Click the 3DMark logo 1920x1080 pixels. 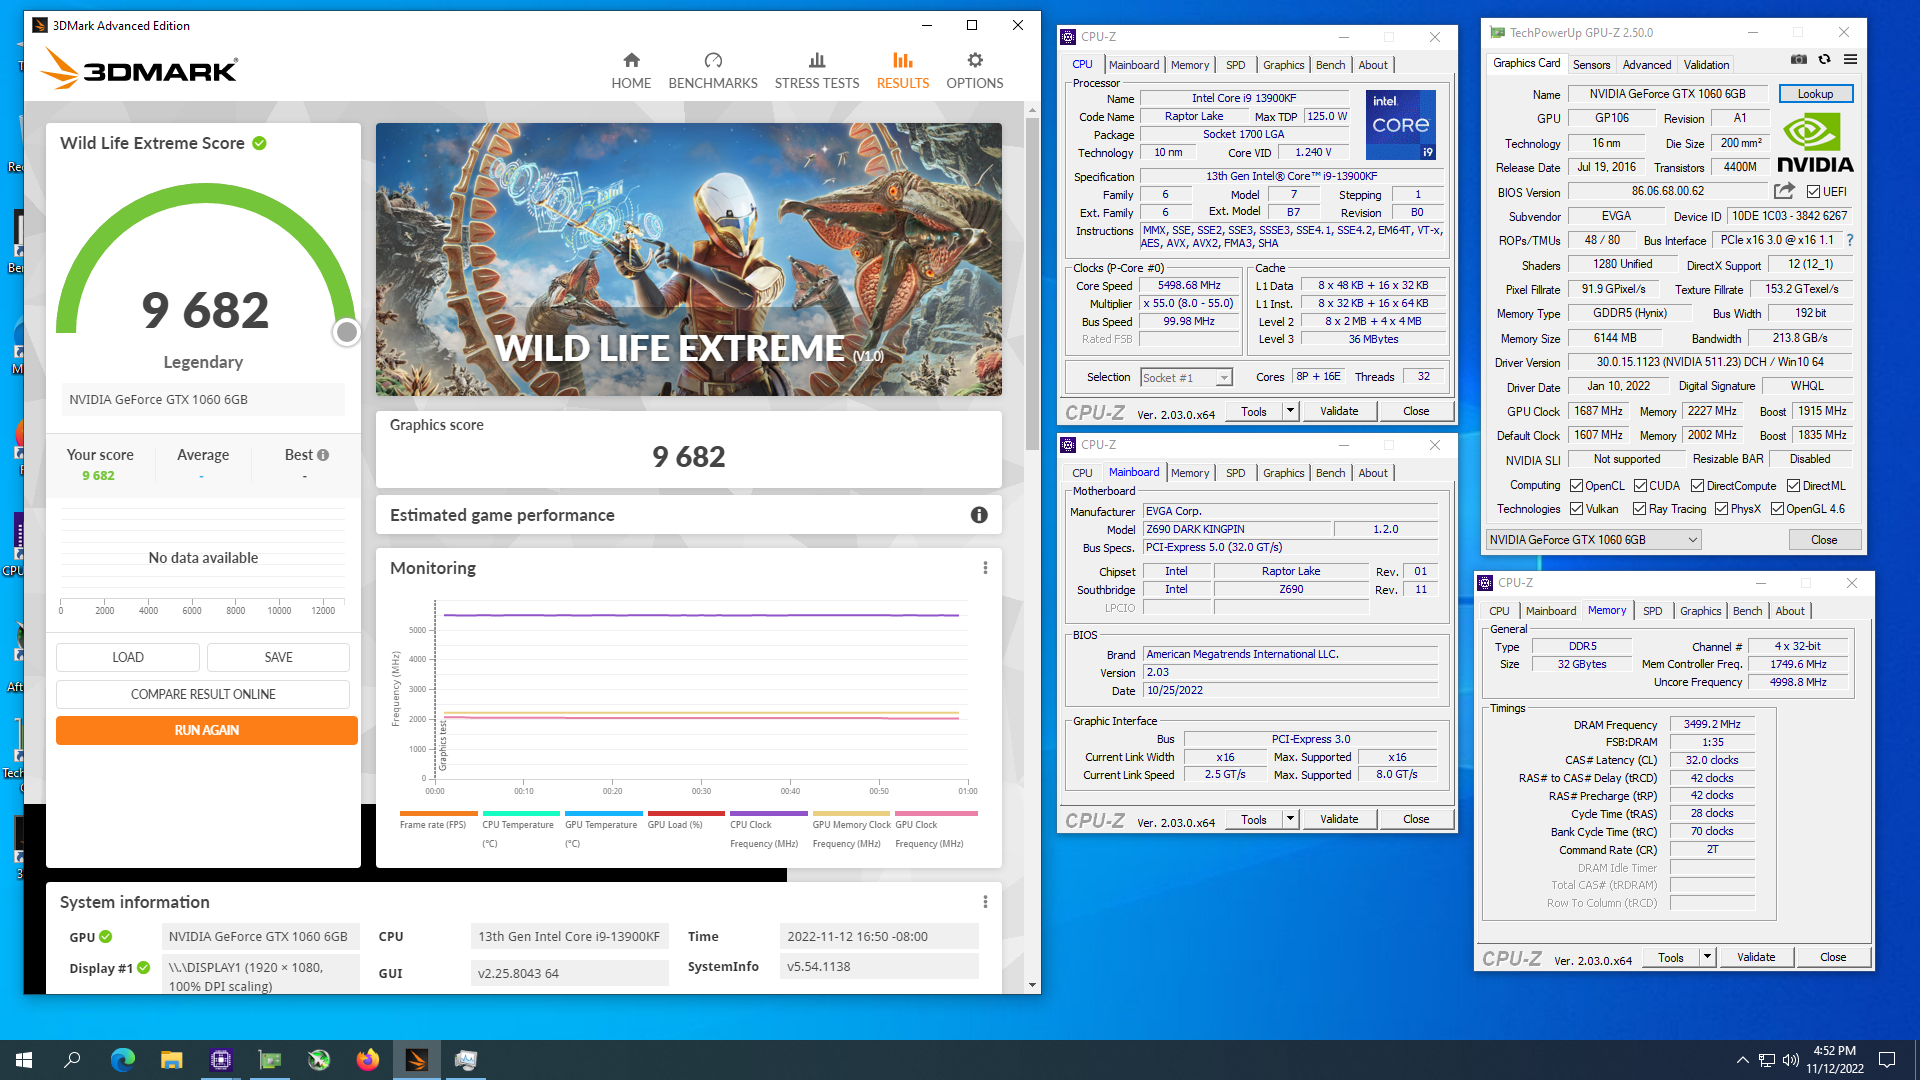pos(139,69)
